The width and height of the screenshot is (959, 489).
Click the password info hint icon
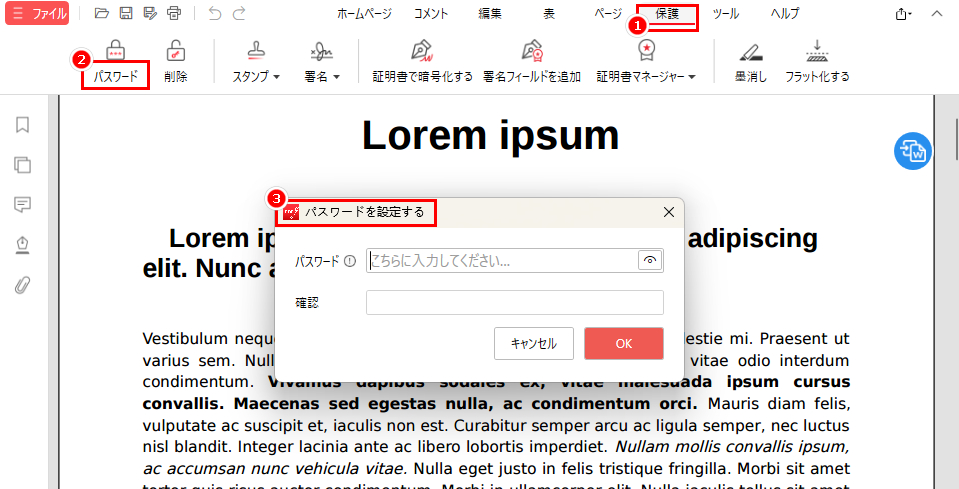click(350, 262)
